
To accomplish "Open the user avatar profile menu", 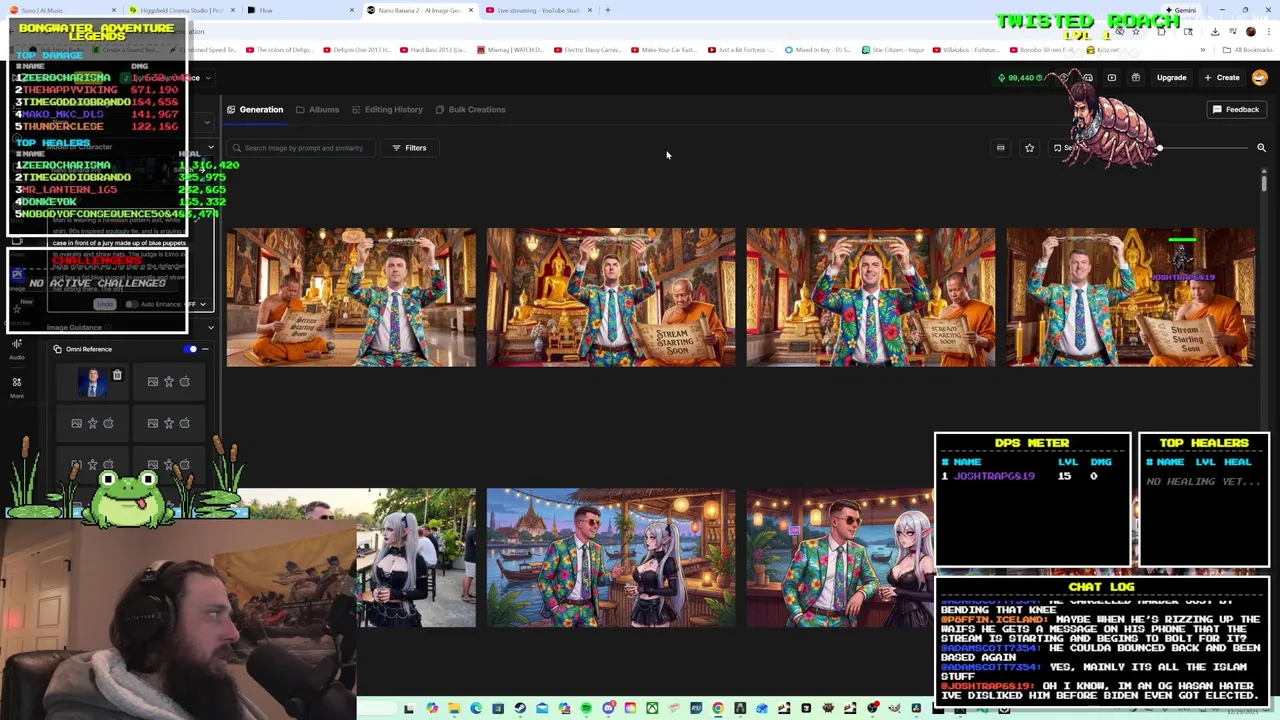I will (x=1259, y=77).
